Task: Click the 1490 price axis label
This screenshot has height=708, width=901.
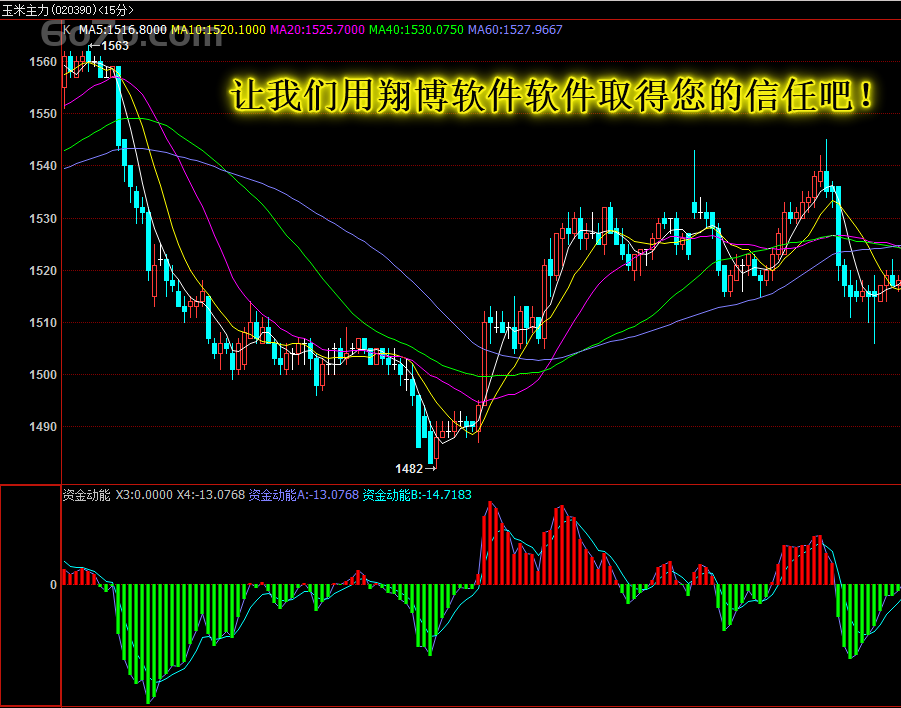Action: (43, 427)
